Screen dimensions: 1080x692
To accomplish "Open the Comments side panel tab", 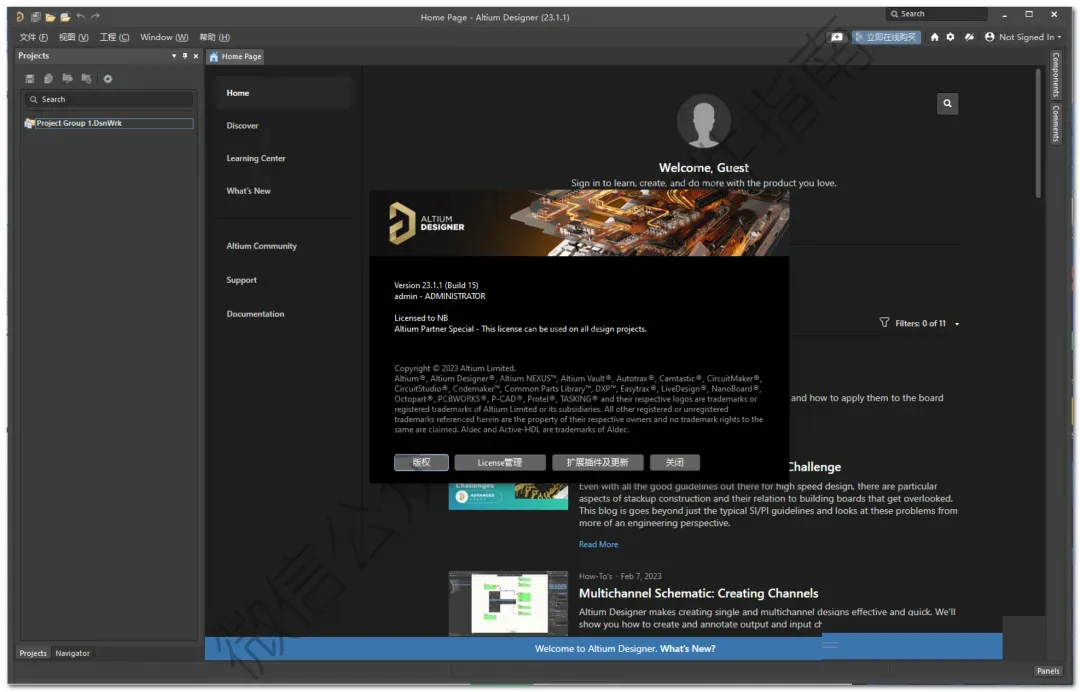I will (x=1055, y=123).
